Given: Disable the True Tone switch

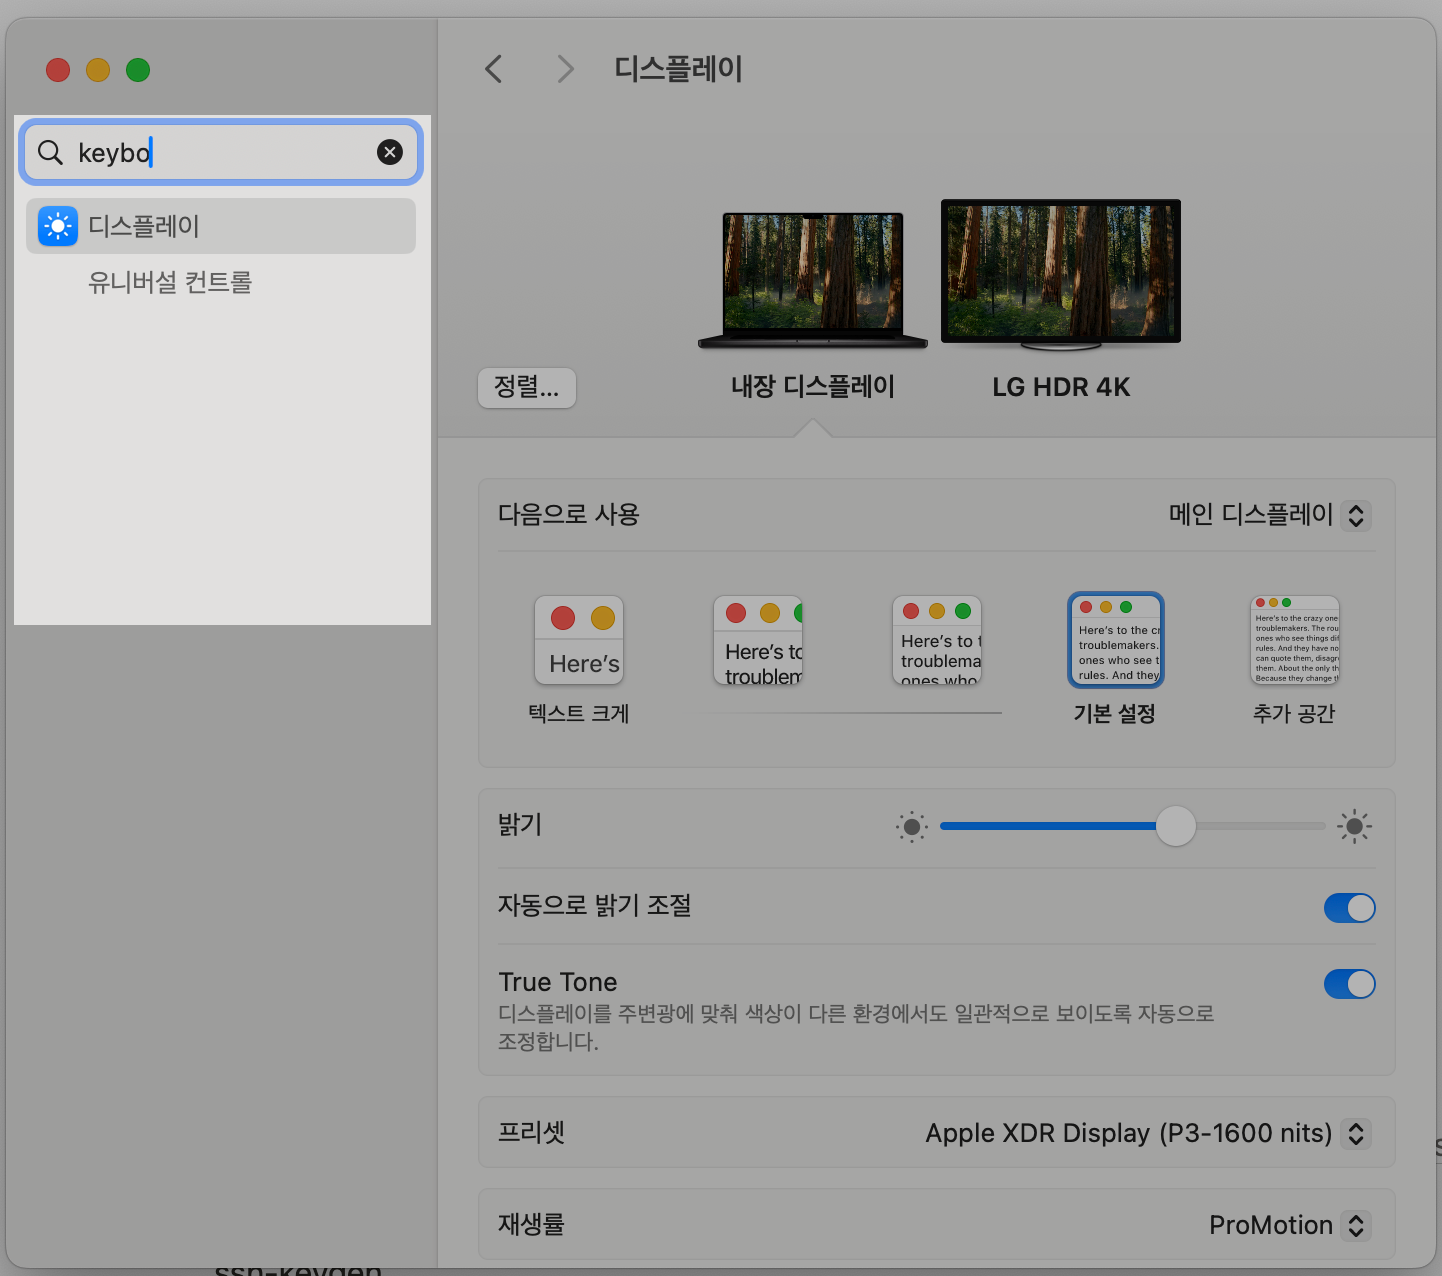Looking at the screenshot, I should tap(1349, 984).
